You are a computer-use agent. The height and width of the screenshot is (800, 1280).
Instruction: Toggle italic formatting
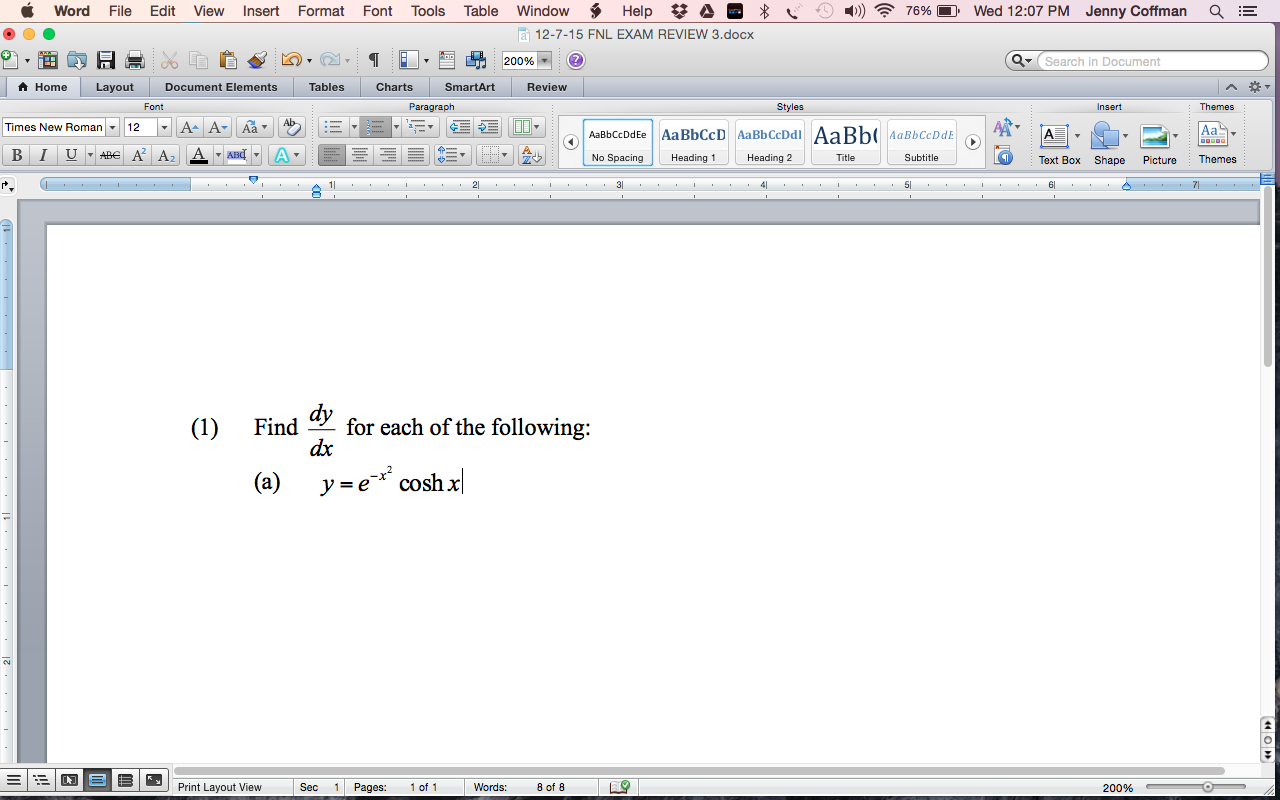tap(44, 155)
